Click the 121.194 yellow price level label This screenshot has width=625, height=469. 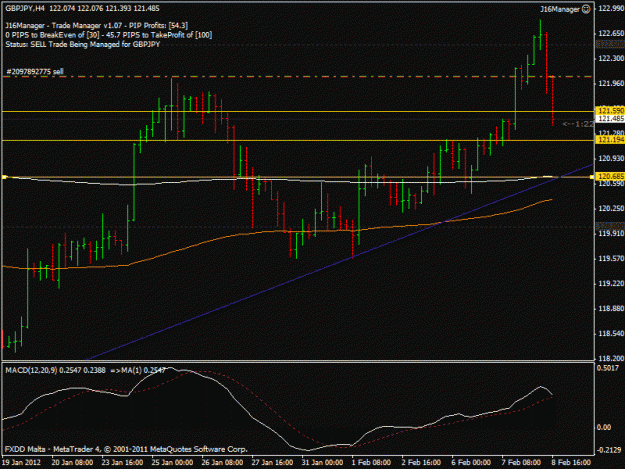pyautogui.click(x=610, y=139)
